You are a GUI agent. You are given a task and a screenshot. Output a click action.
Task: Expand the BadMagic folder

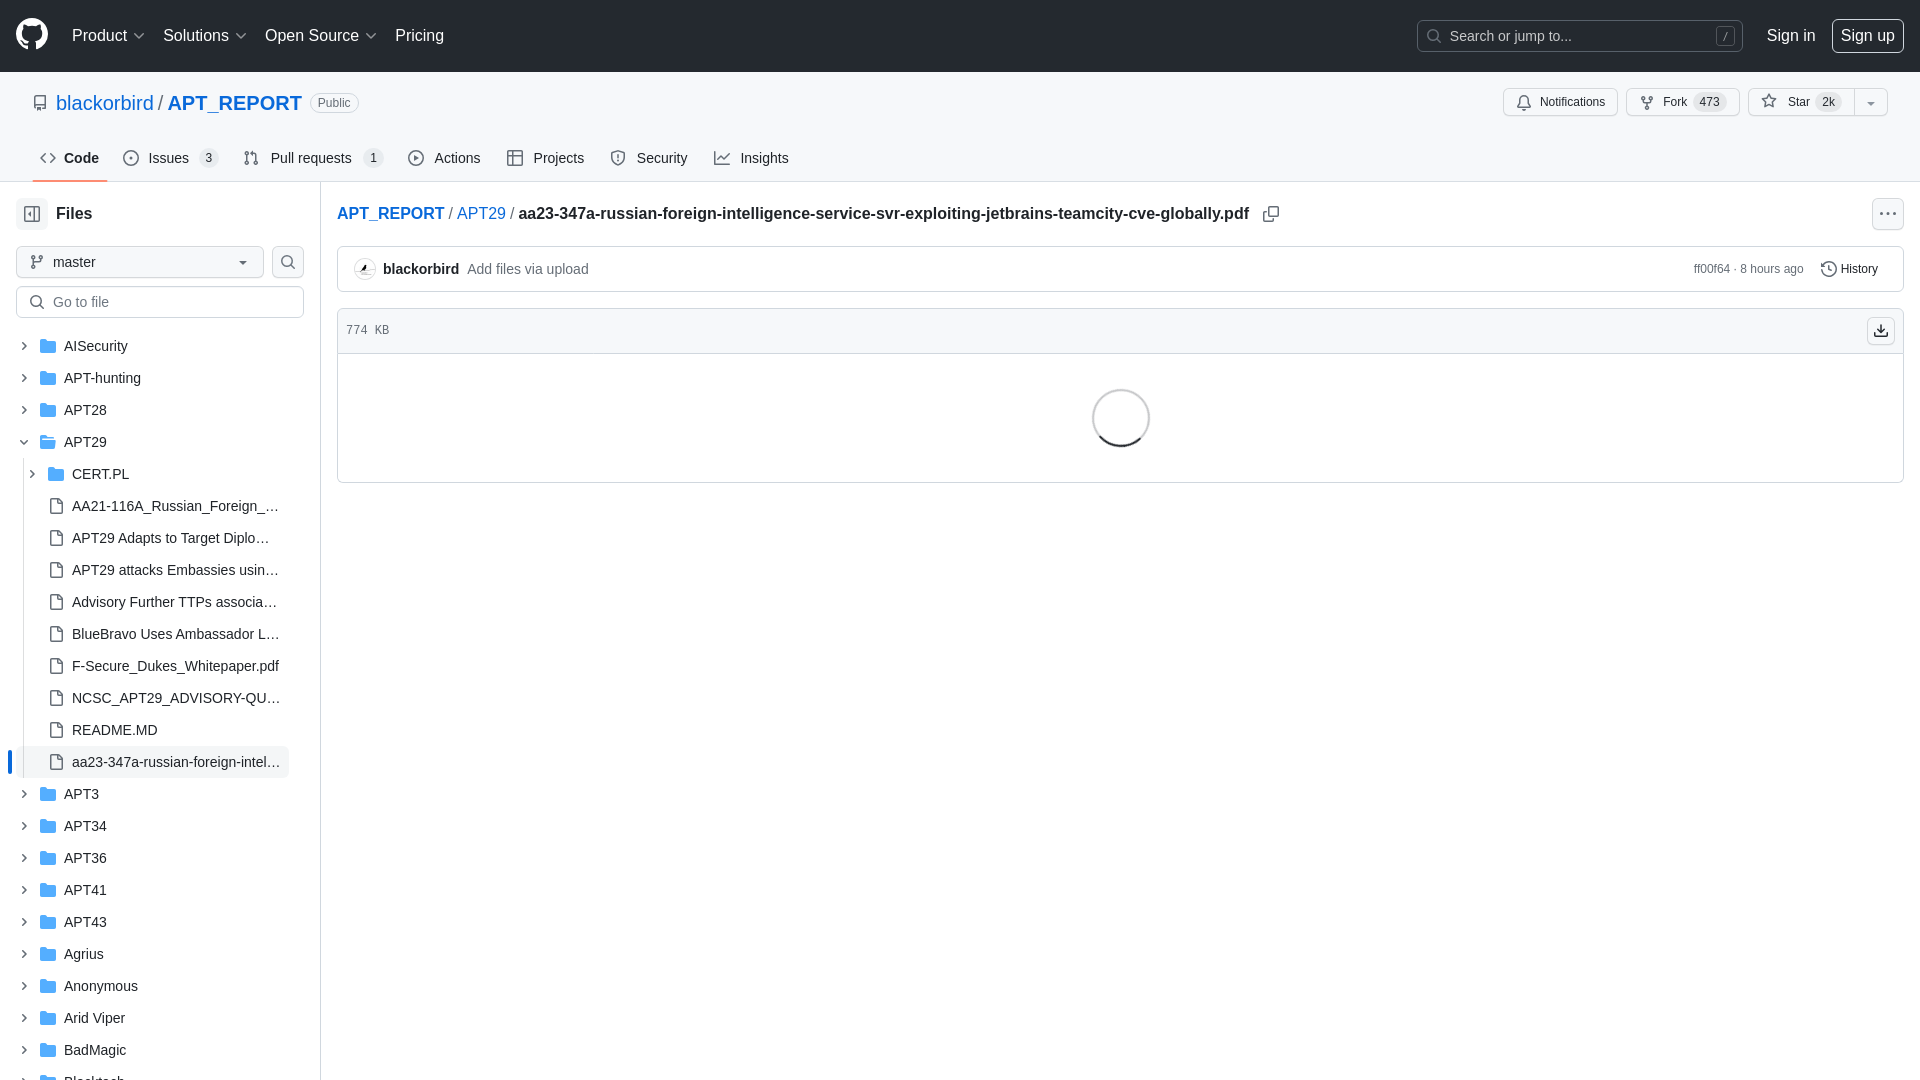24,1050
